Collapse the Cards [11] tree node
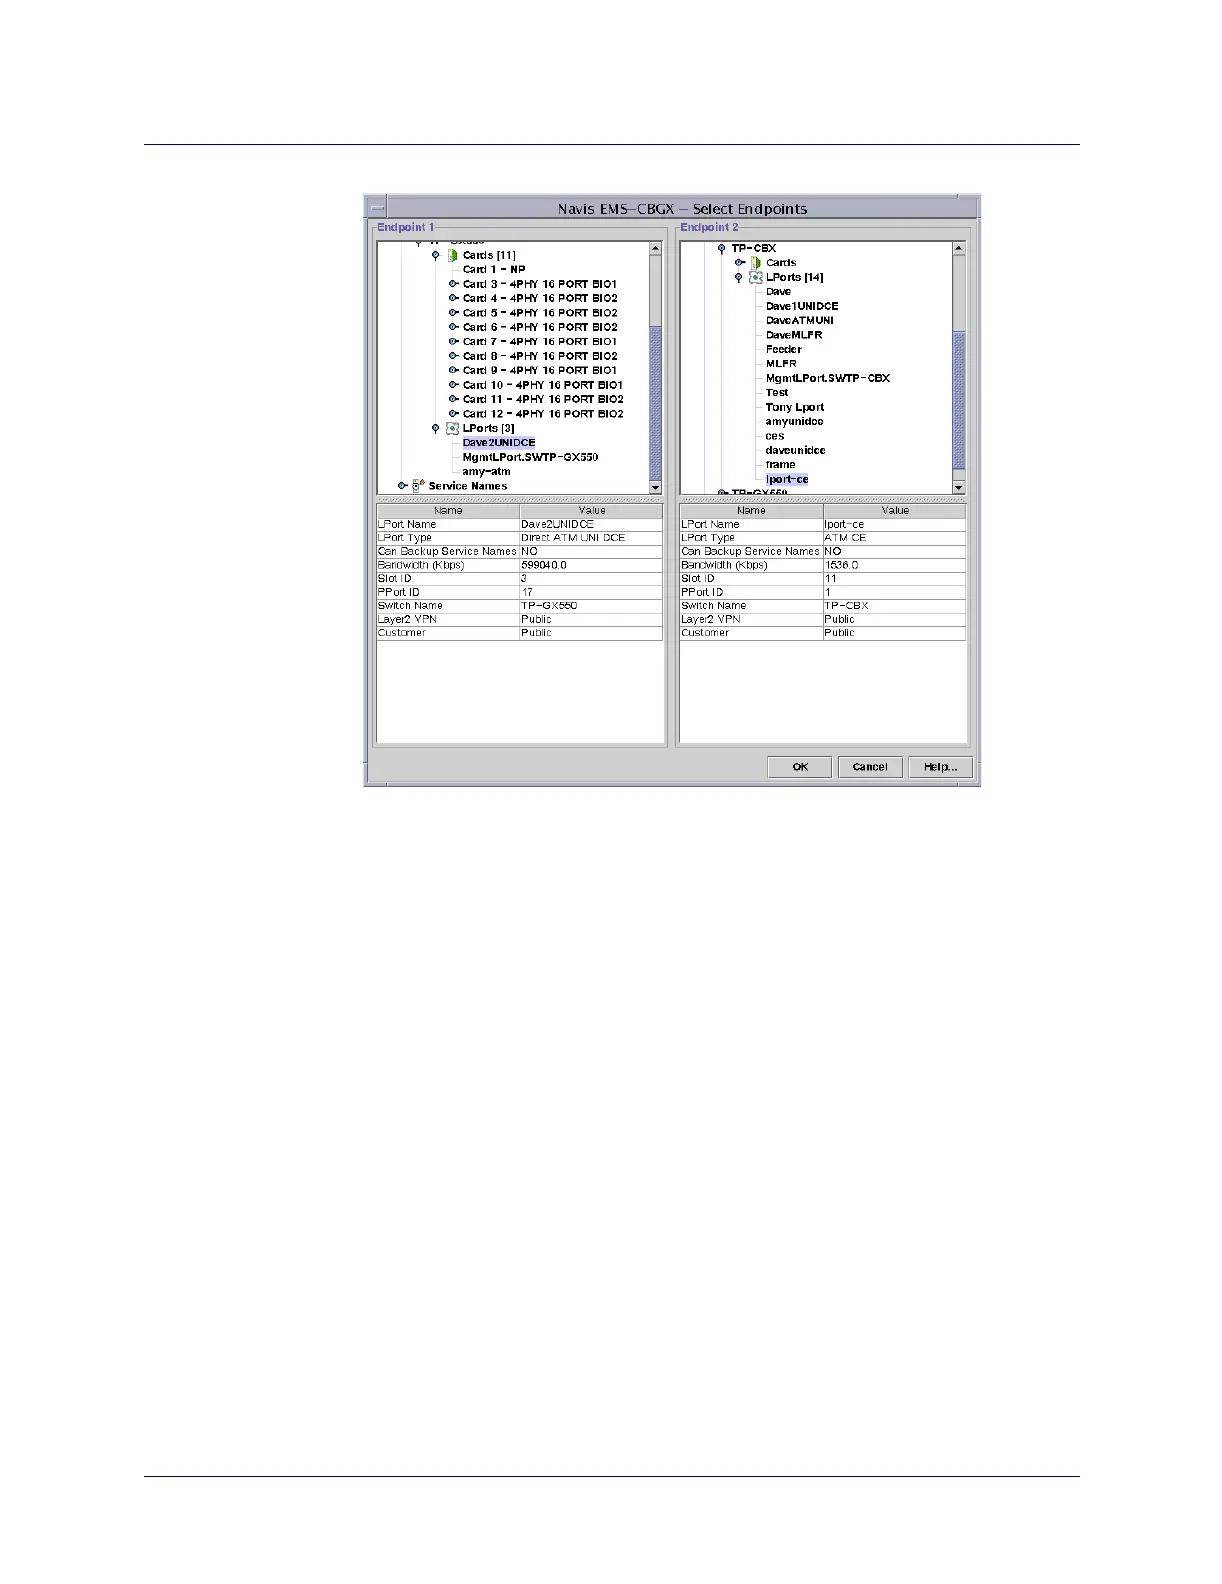 click(x=435, y=256)
